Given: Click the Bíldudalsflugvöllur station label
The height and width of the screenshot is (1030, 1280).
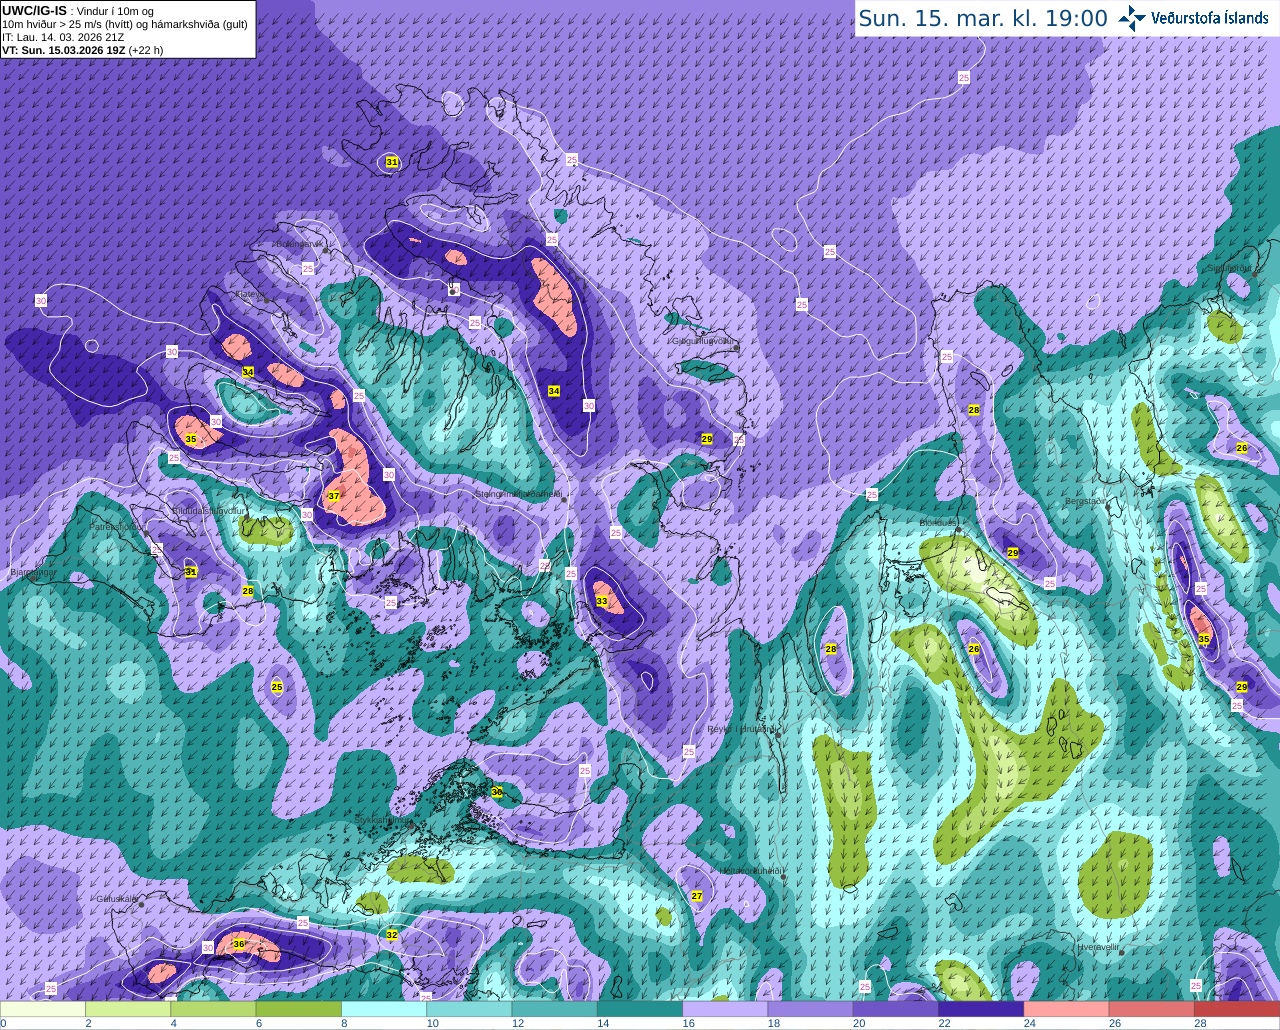Looking at the screenshot, I should [209, 510].
